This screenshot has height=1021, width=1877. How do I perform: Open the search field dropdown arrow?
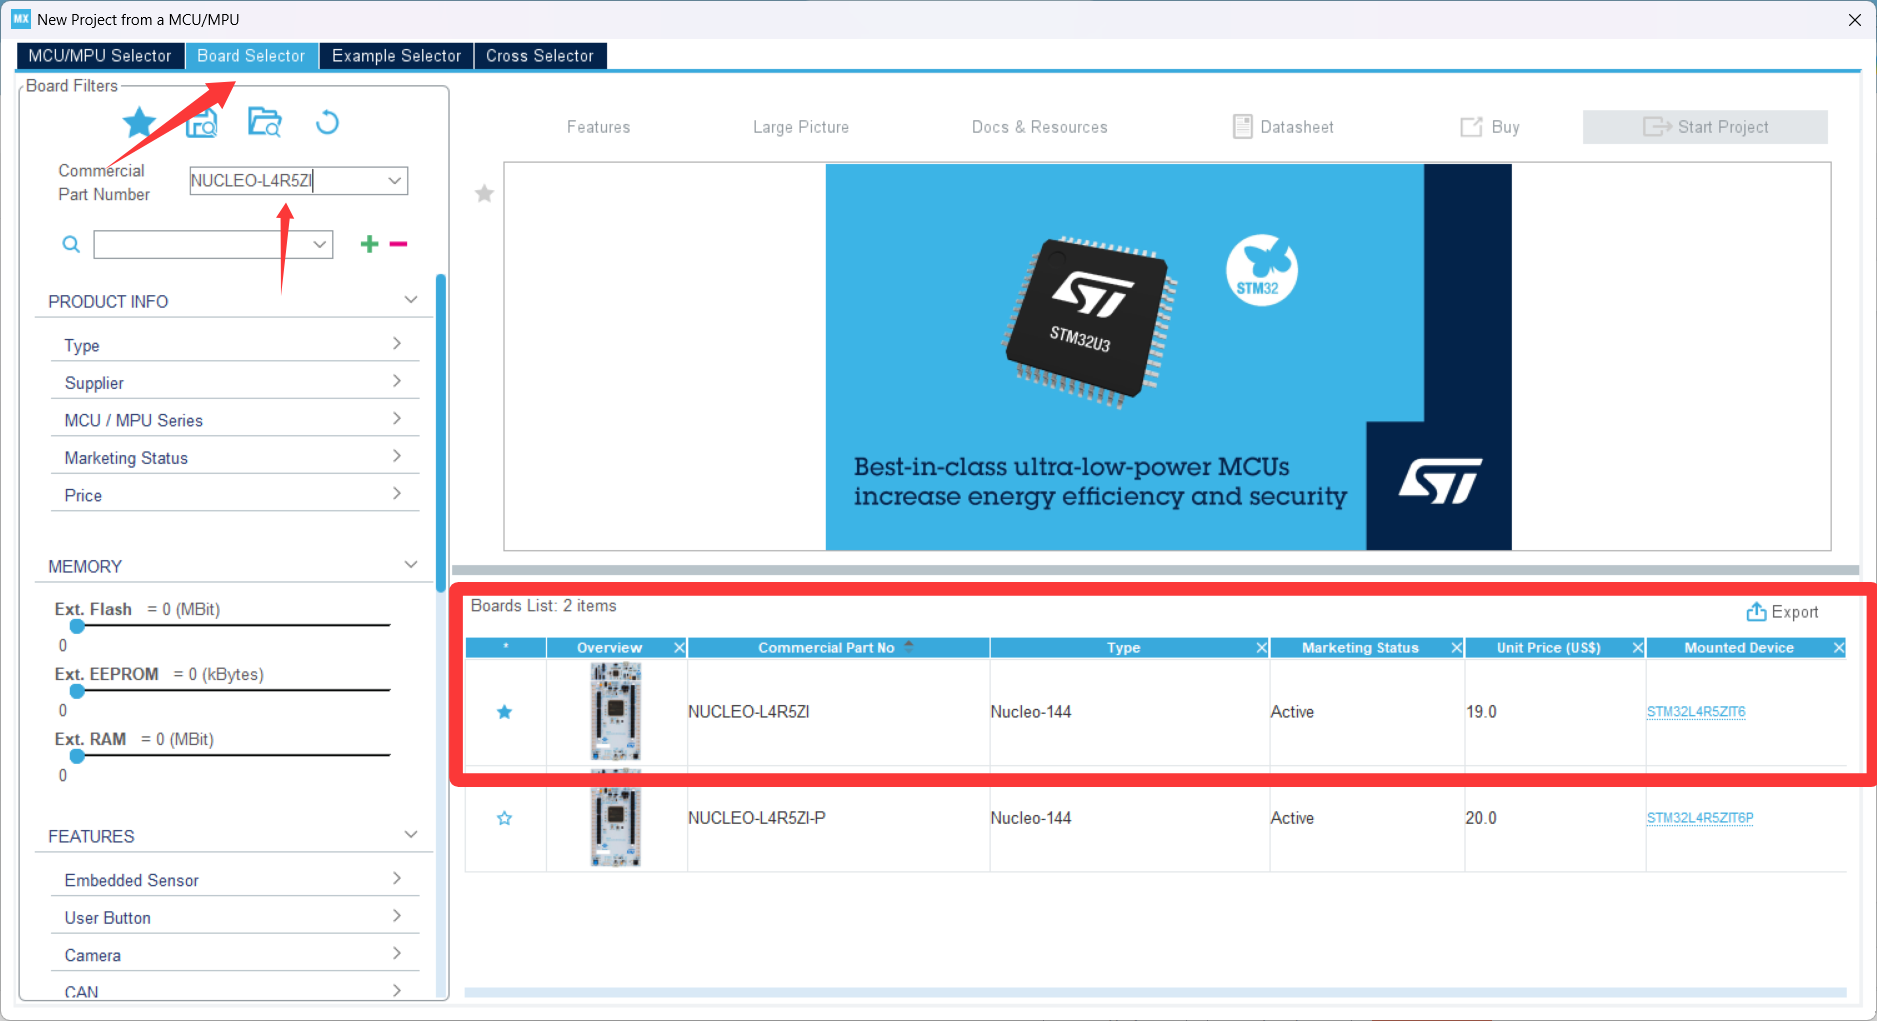[x=320, y=244]
